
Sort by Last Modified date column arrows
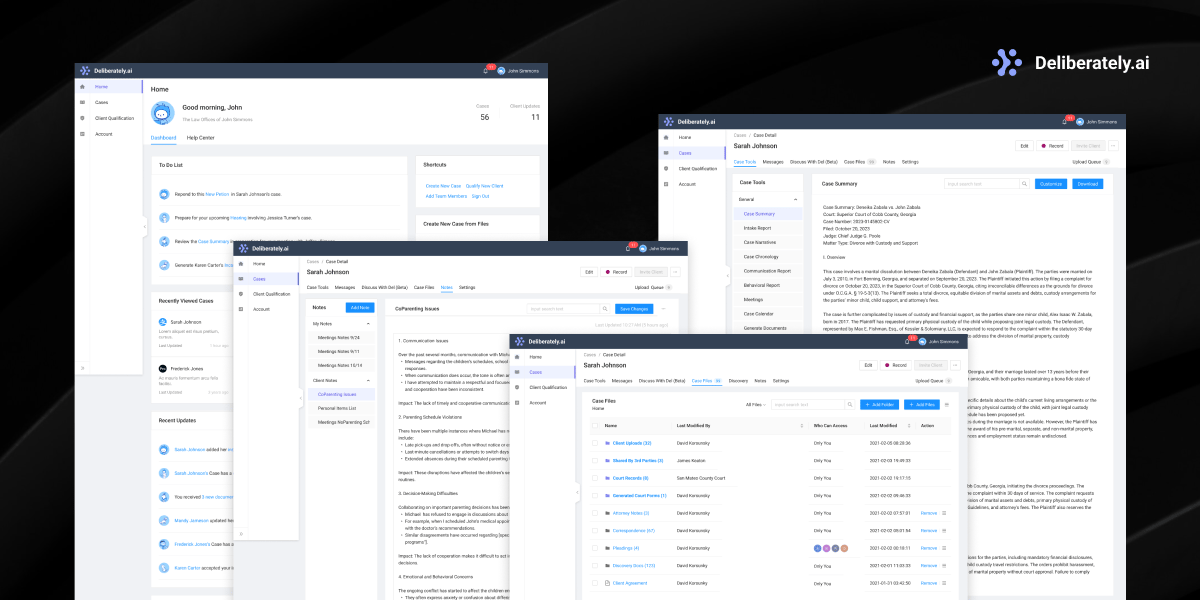coord(909,426)
